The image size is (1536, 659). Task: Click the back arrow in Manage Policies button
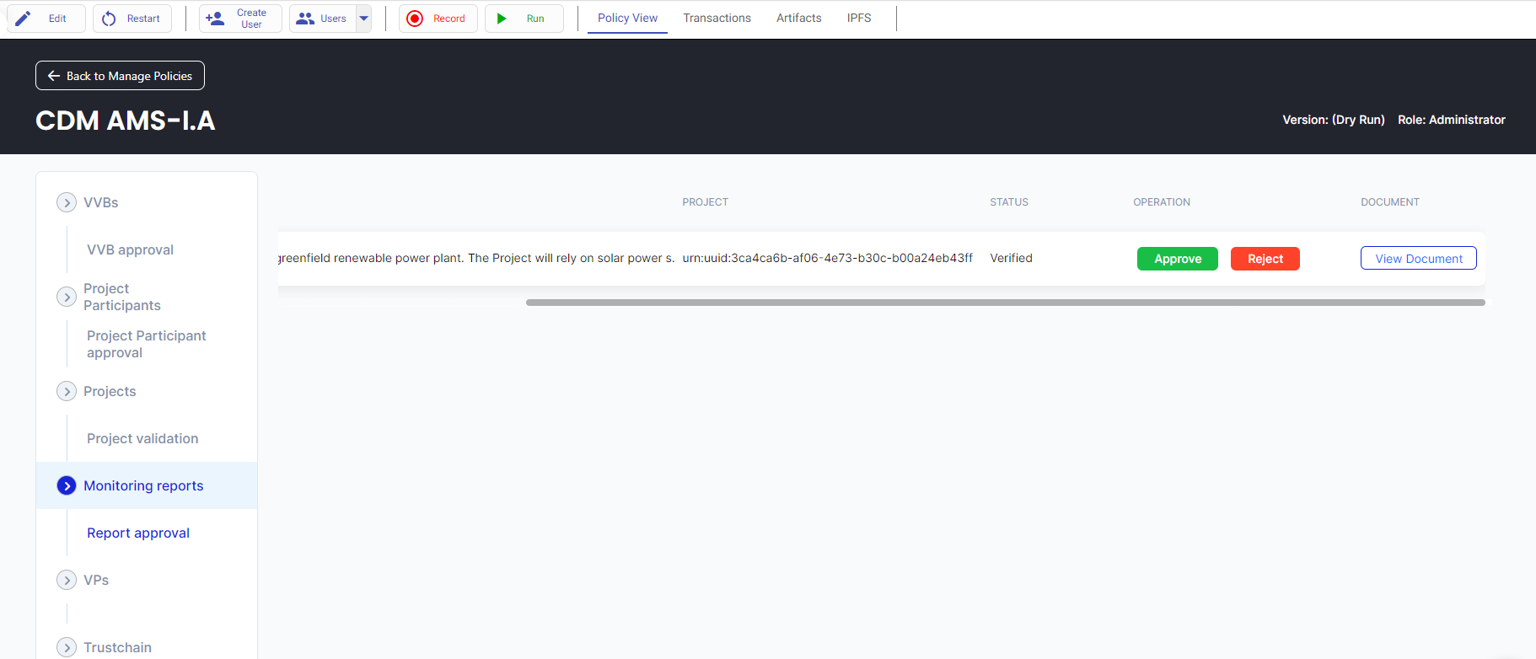pos(54,76)
